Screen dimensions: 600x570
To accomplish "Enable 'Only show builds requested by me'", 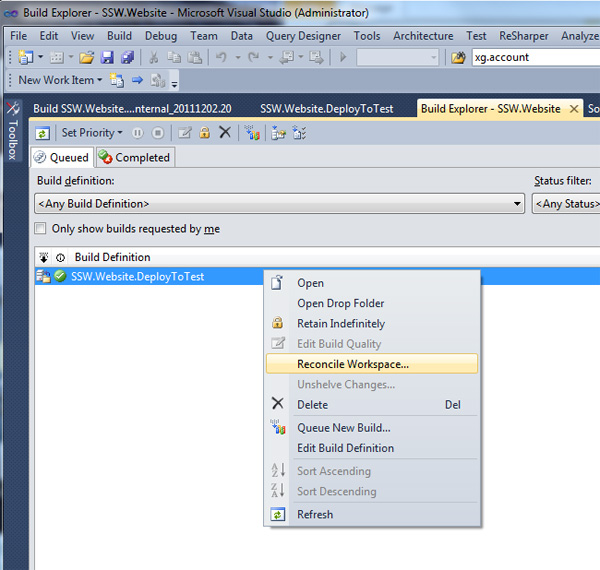I will 41,229.
